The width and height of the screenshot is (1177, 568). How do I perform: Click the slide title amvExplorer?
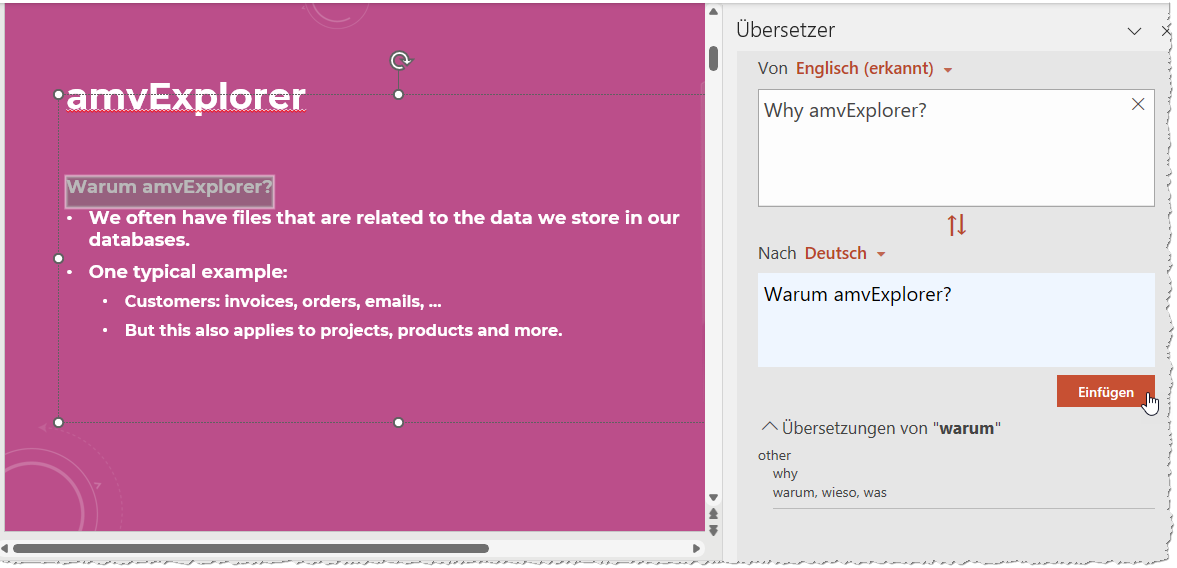click(x=186, y=97)
